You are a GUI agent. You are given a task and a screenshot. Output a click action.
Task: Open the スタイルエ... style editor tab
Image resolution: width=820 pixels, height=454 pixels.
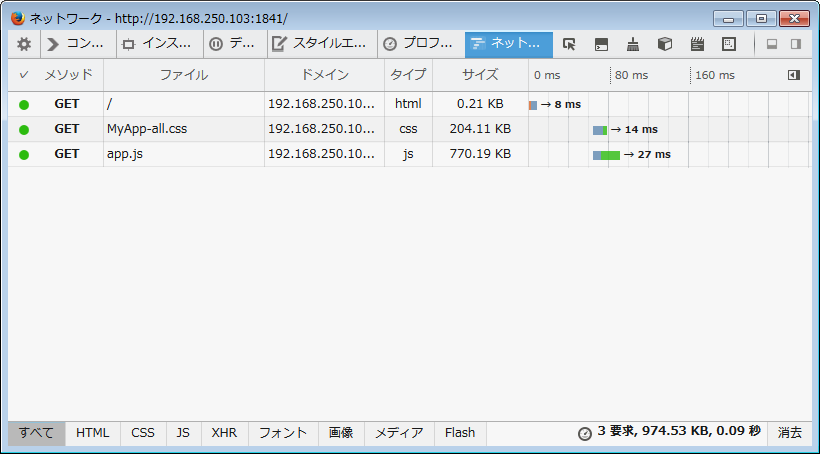coord(322,44)
